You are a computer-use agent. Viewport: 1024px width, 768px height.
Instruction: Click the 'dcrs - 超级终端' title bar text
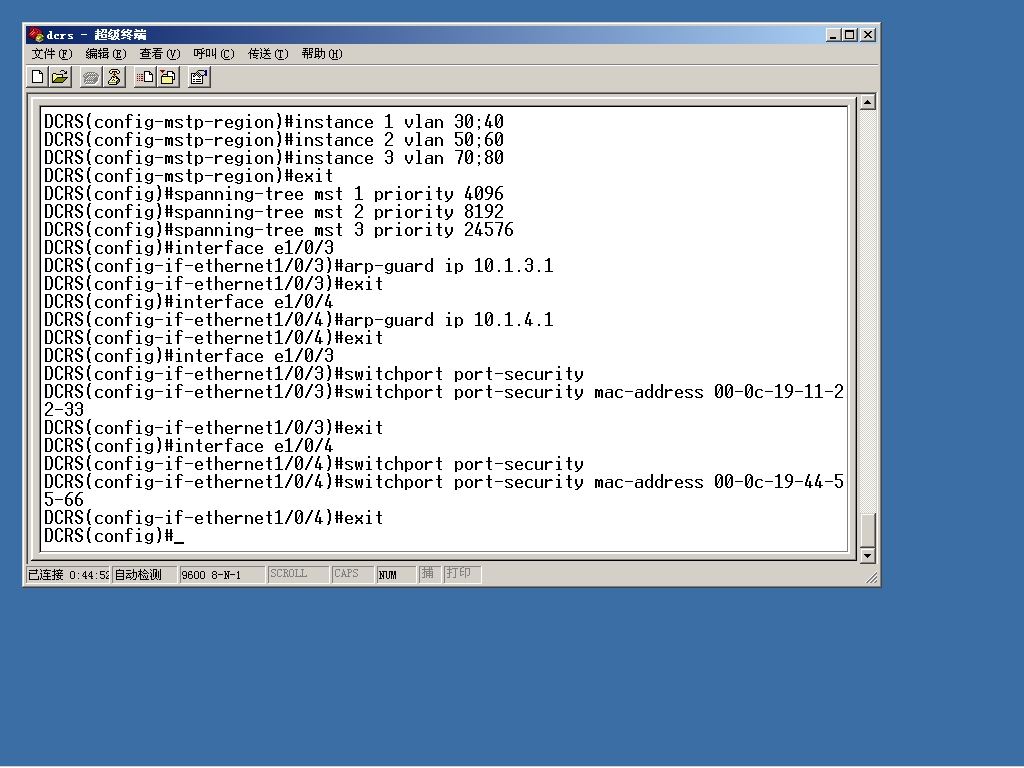pos(97,35)
